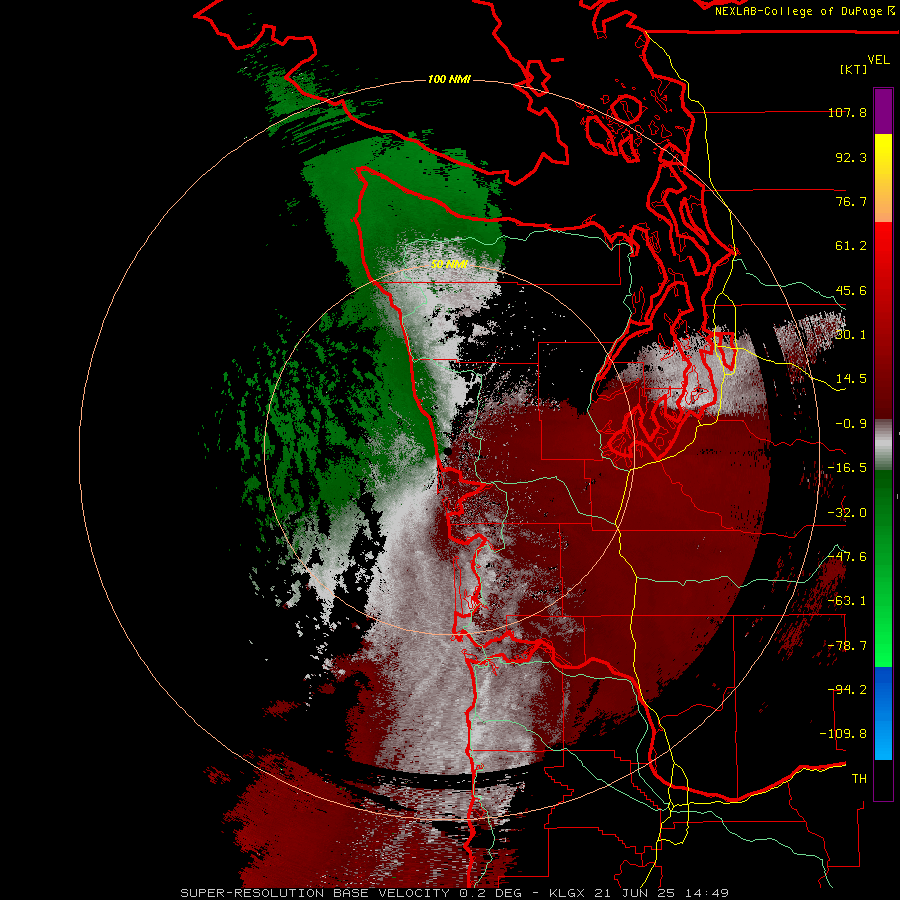The width and height of the screenshot is (900, 900).
Task: Click the 92.3 legend value
Action: click(x=851, y=157)
